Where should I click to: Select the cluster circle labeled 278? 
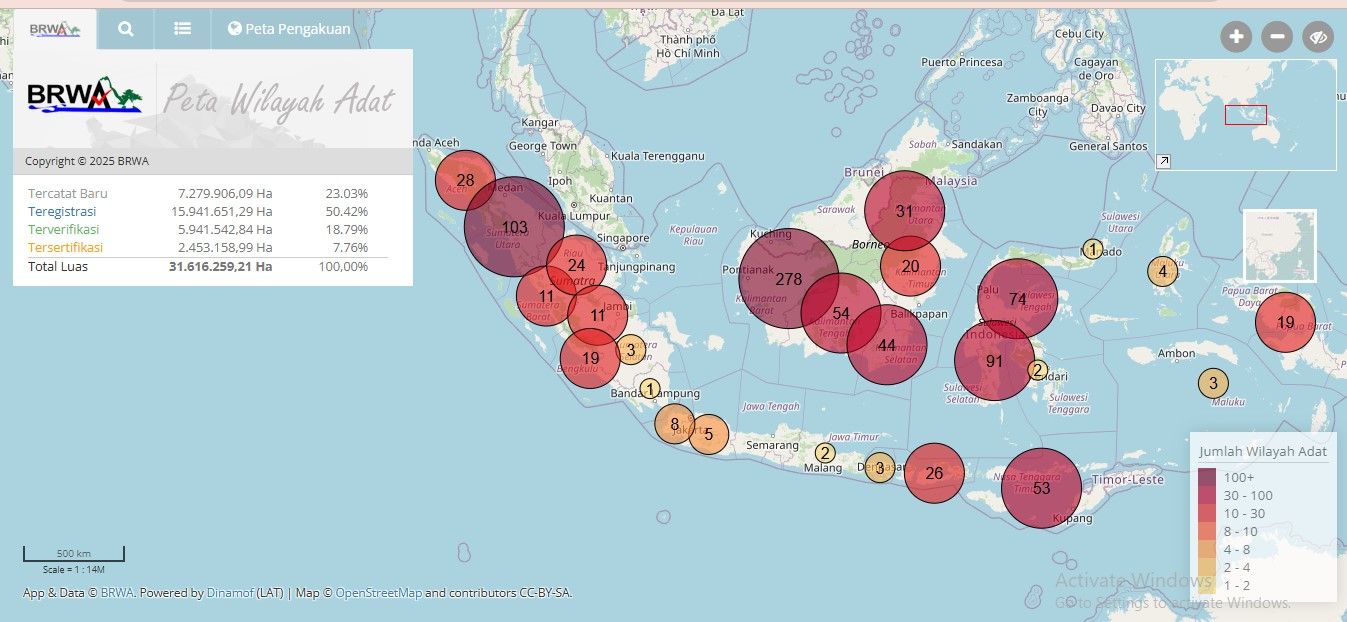point(788,278)
